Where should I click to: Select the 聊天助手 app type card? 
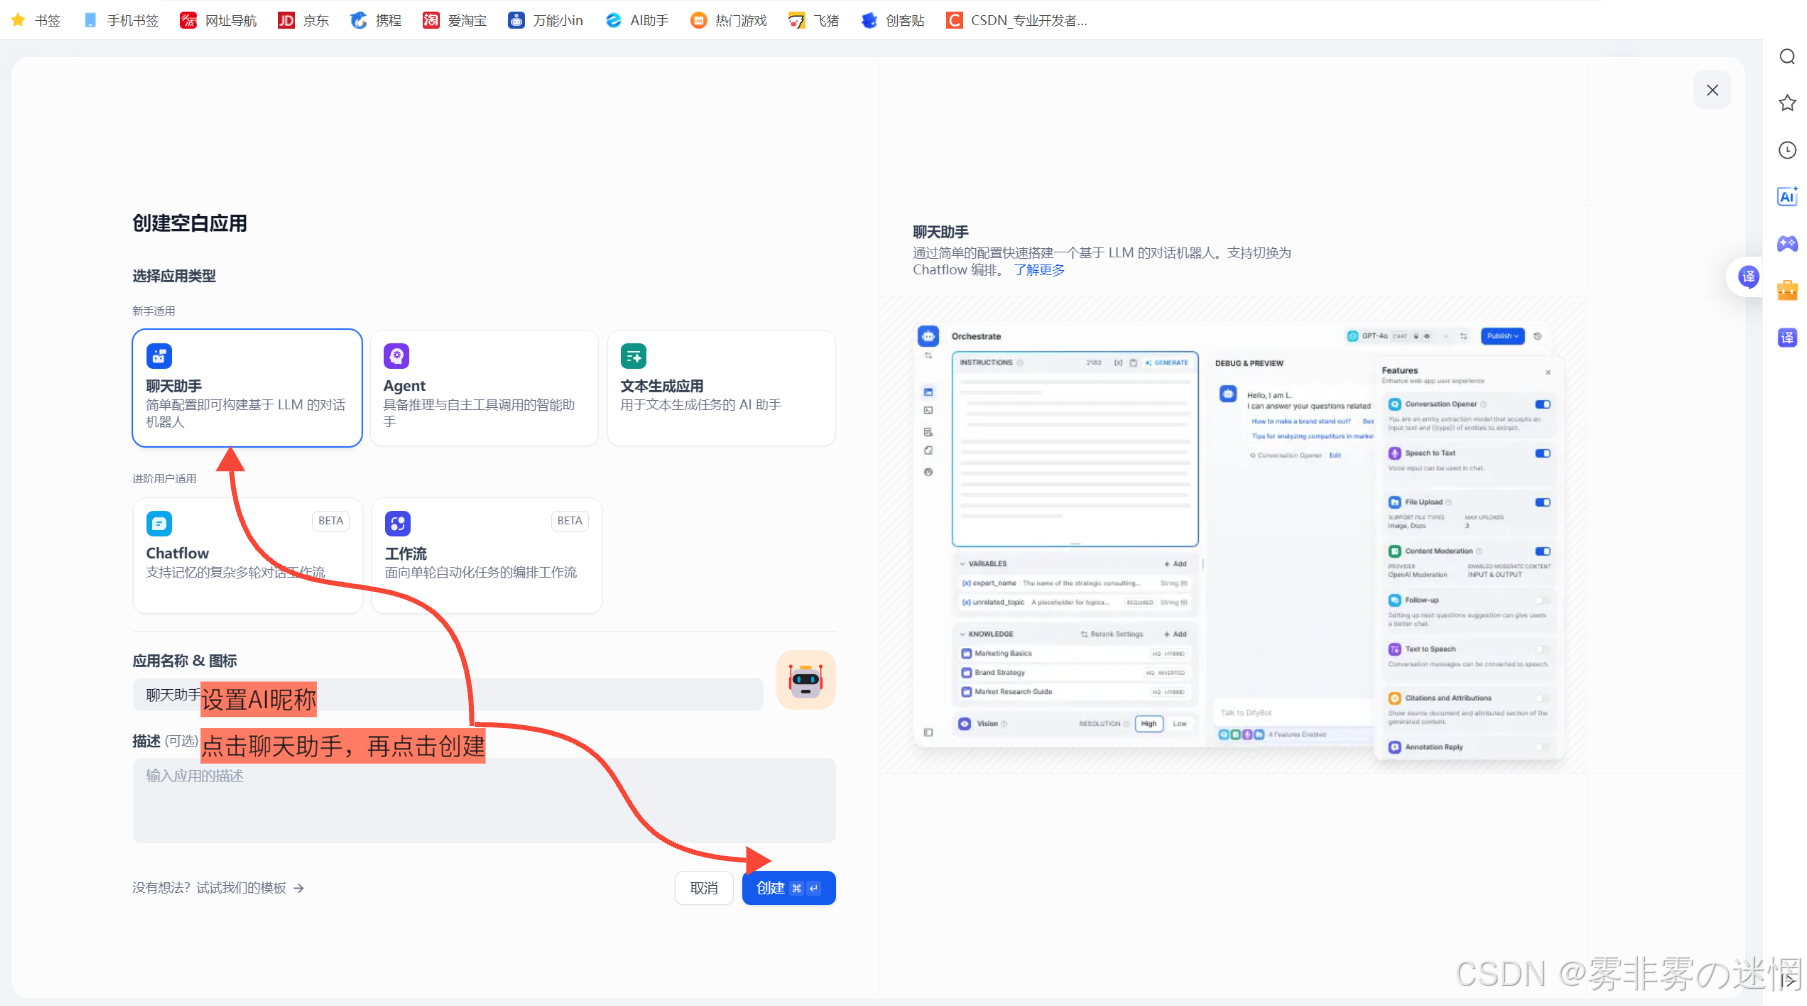[x=247, y=388]
